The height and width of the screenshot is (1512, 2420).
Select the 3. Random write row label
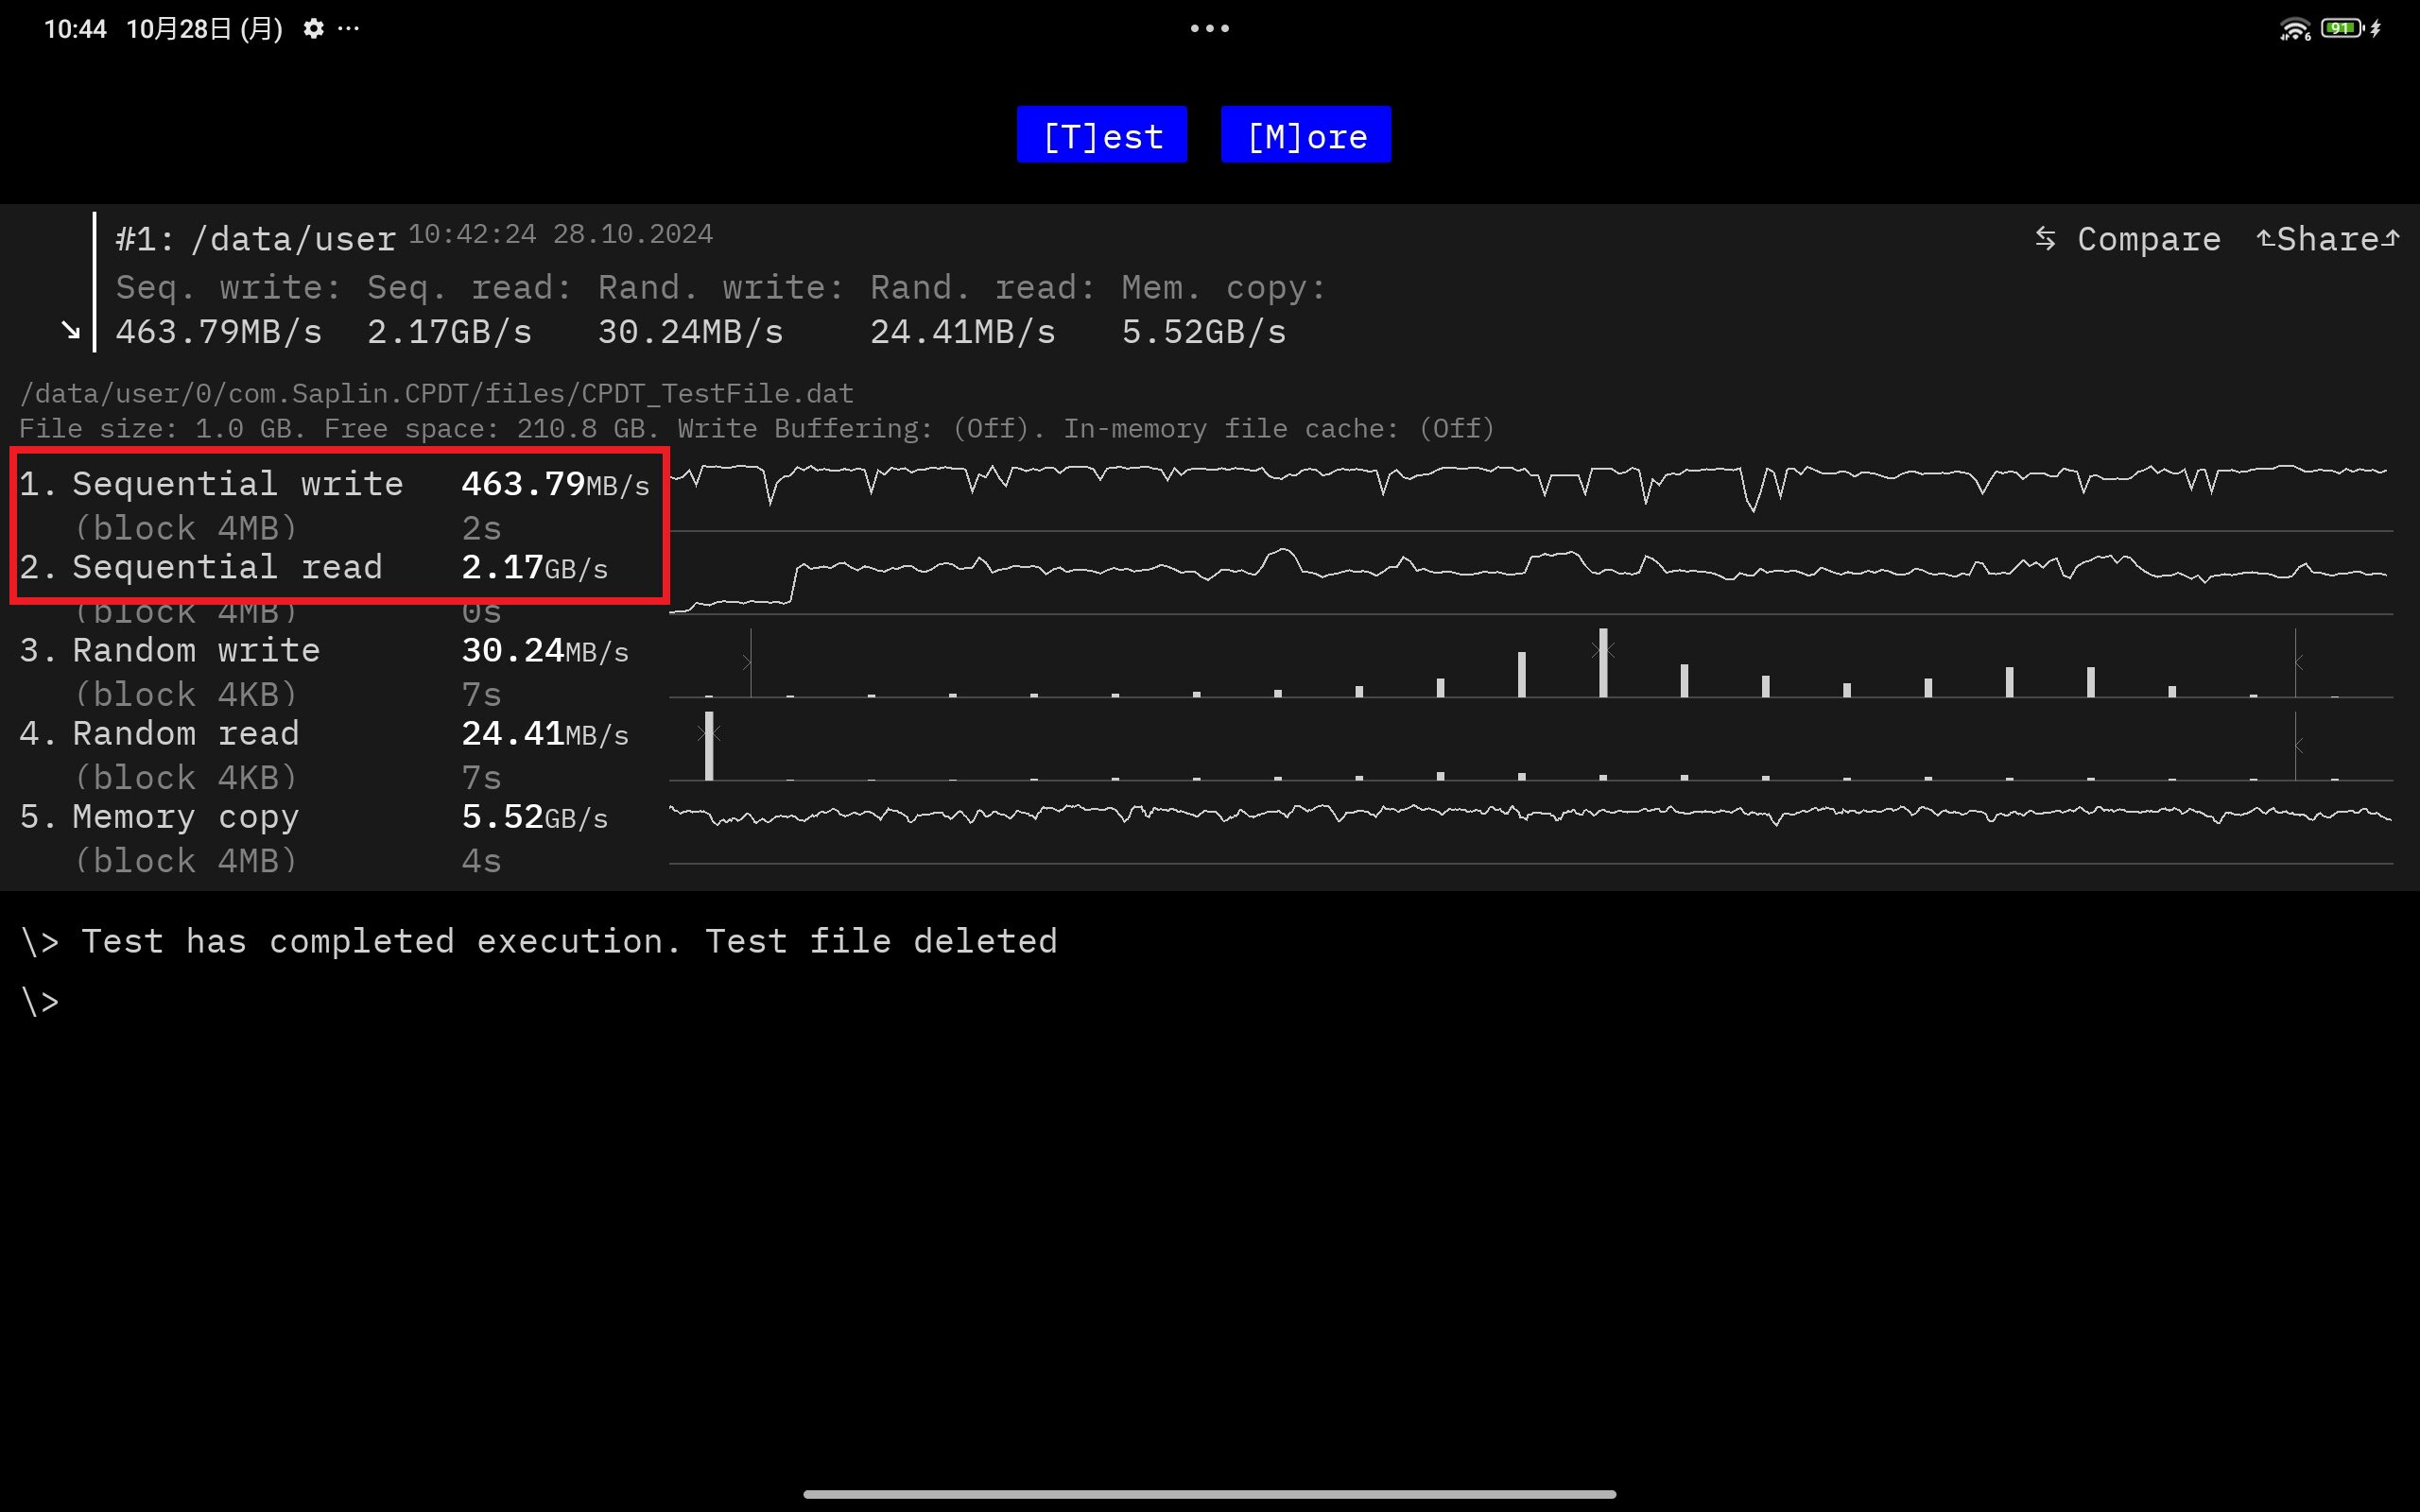pyautogui.click(x=170, y=650)
